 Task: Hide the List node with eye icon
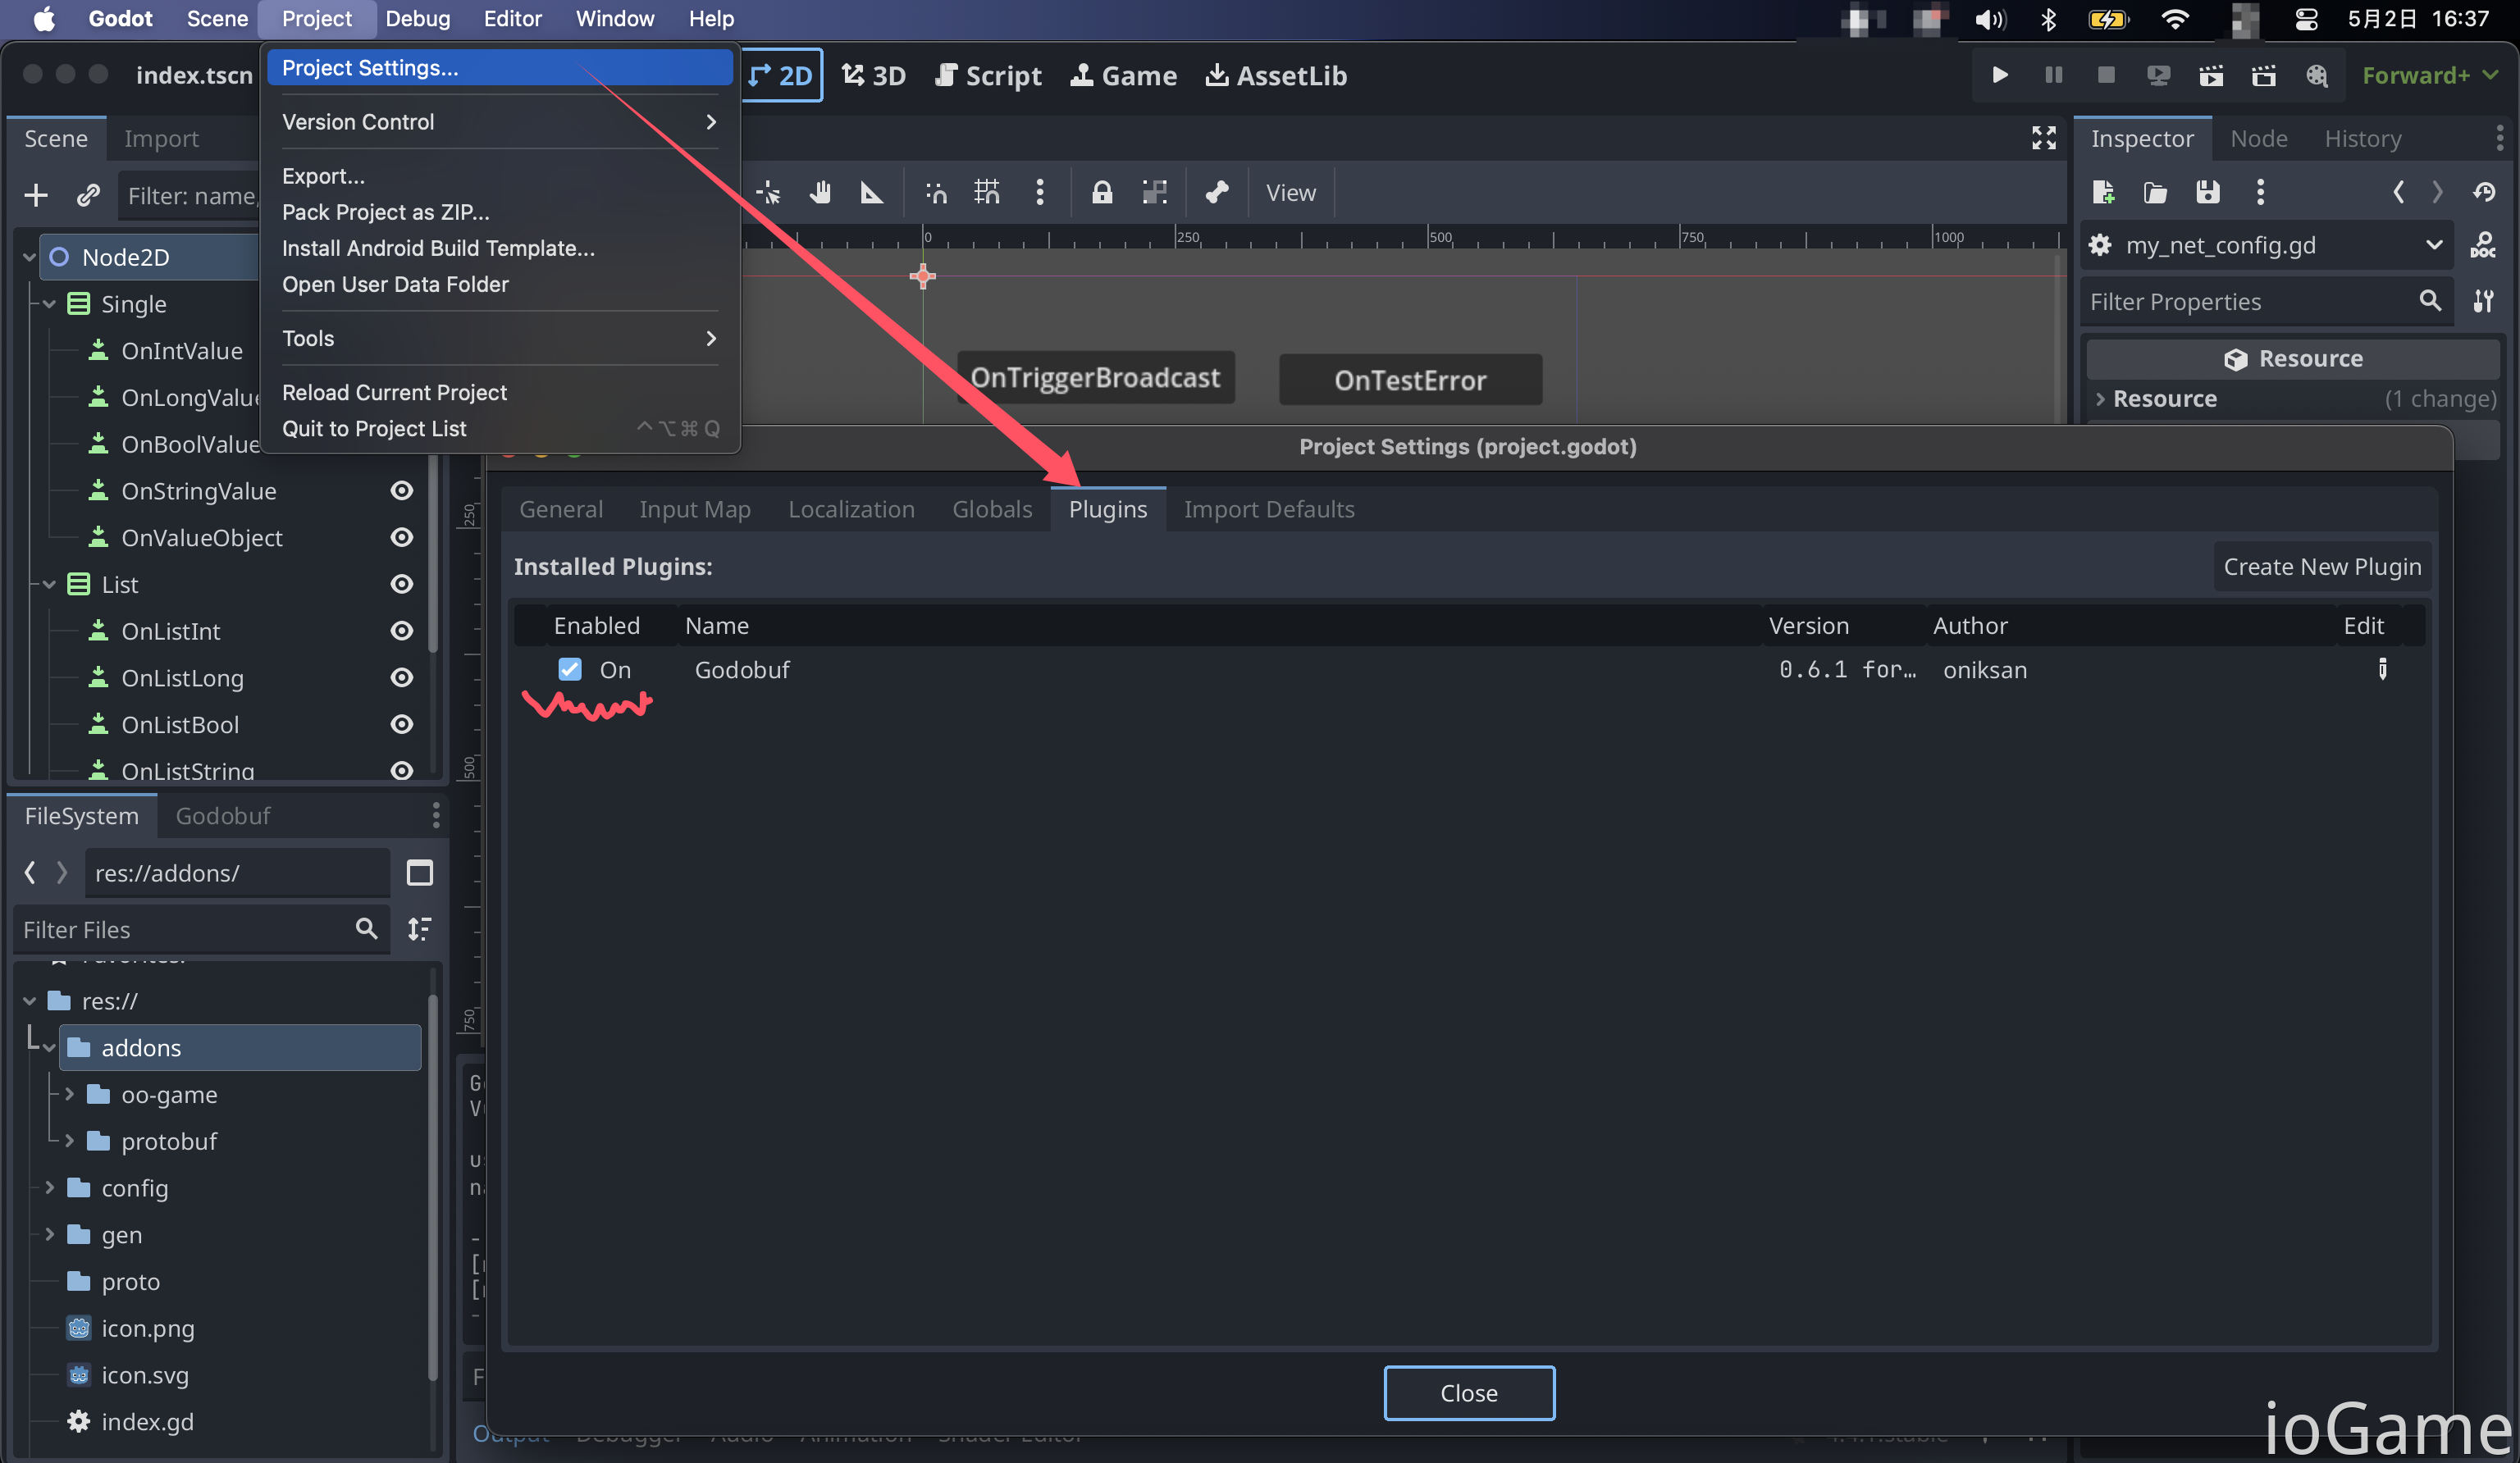[401, 584]
